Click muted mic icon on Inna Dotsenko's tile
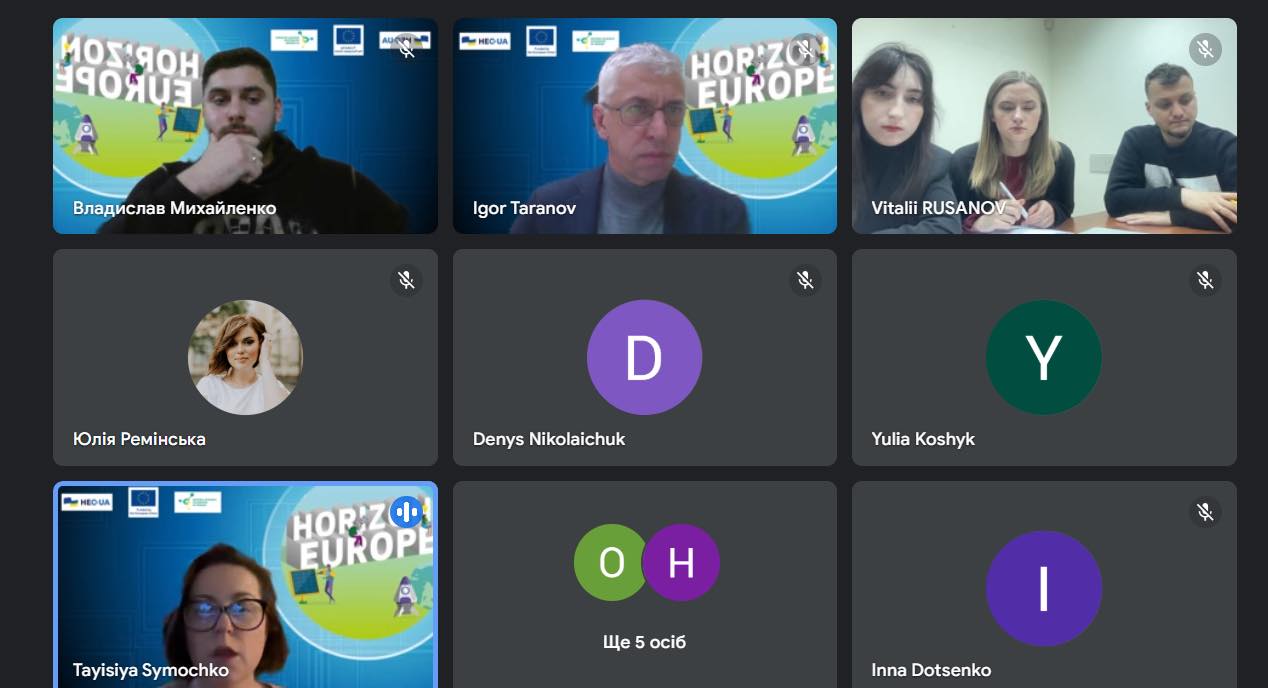The image size is (1268, 688). [1205, 512]
